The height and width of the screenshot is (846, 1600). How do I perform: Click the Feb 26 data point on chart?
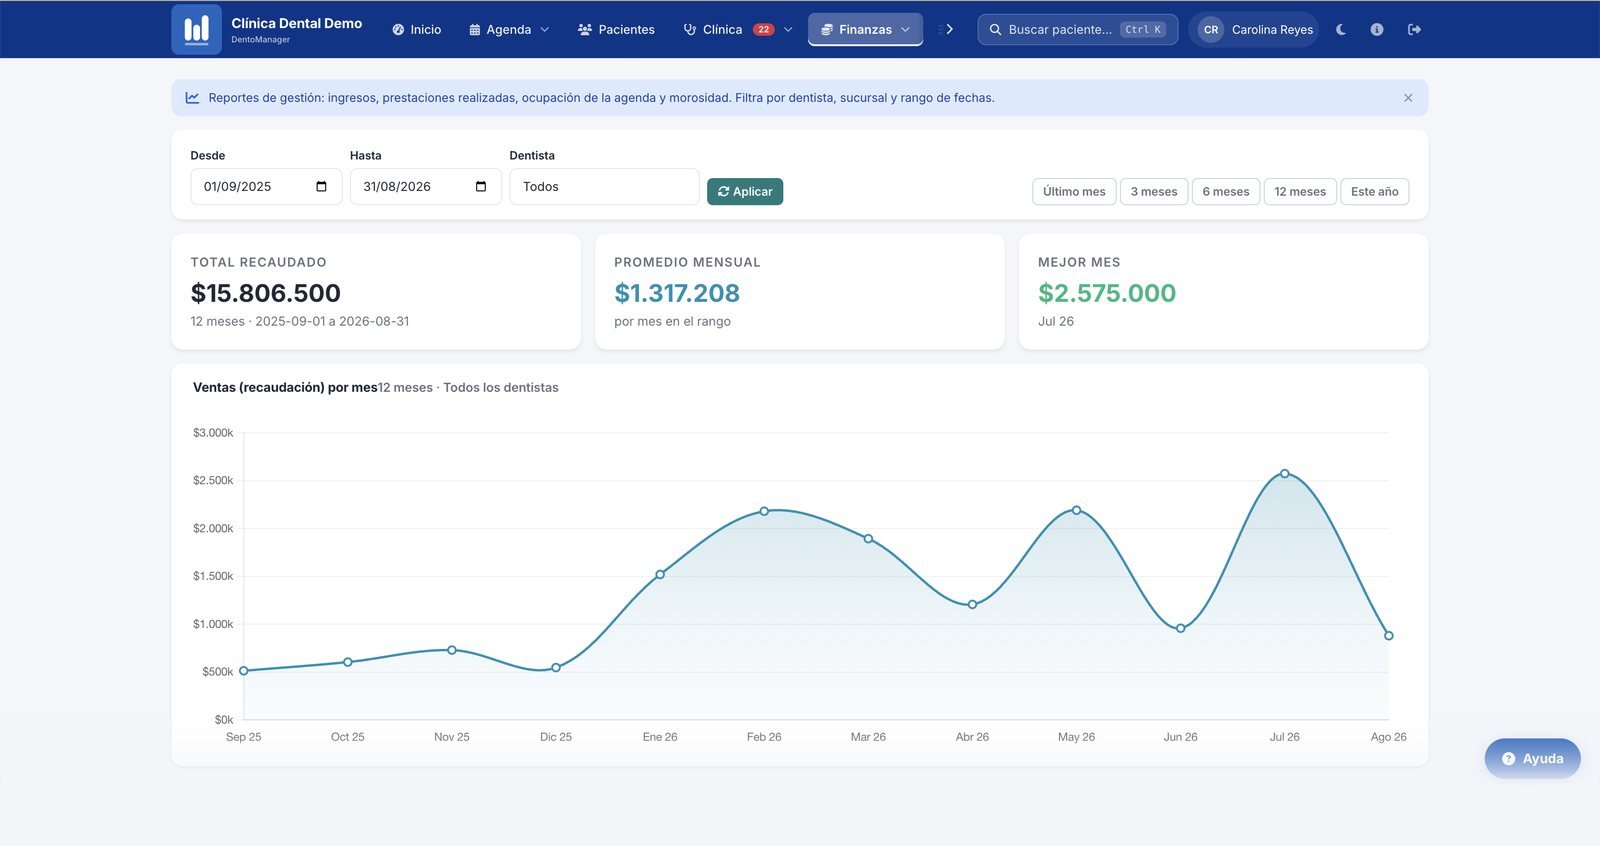point(764,511)
